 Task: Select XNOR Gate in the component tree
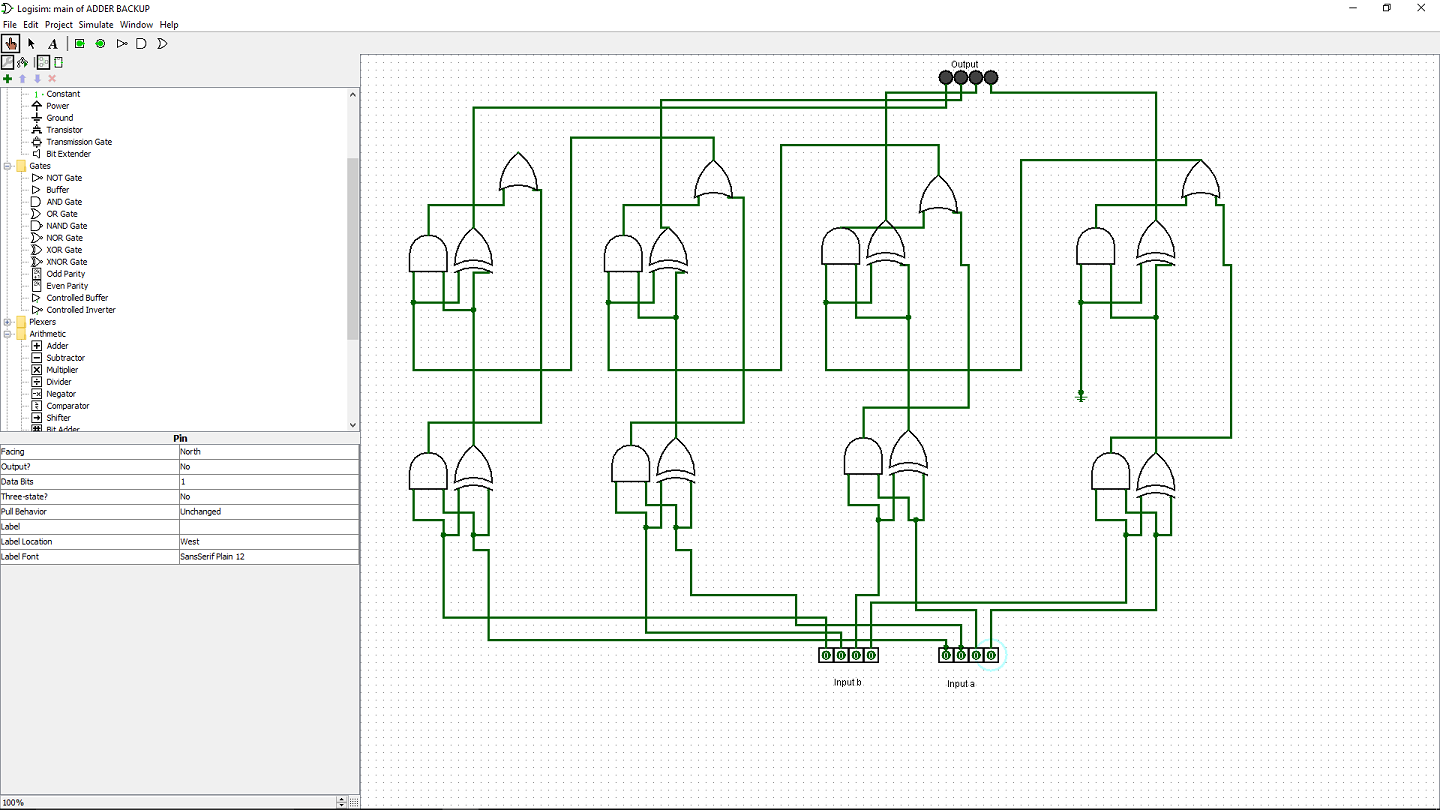(x=67, y=262)
